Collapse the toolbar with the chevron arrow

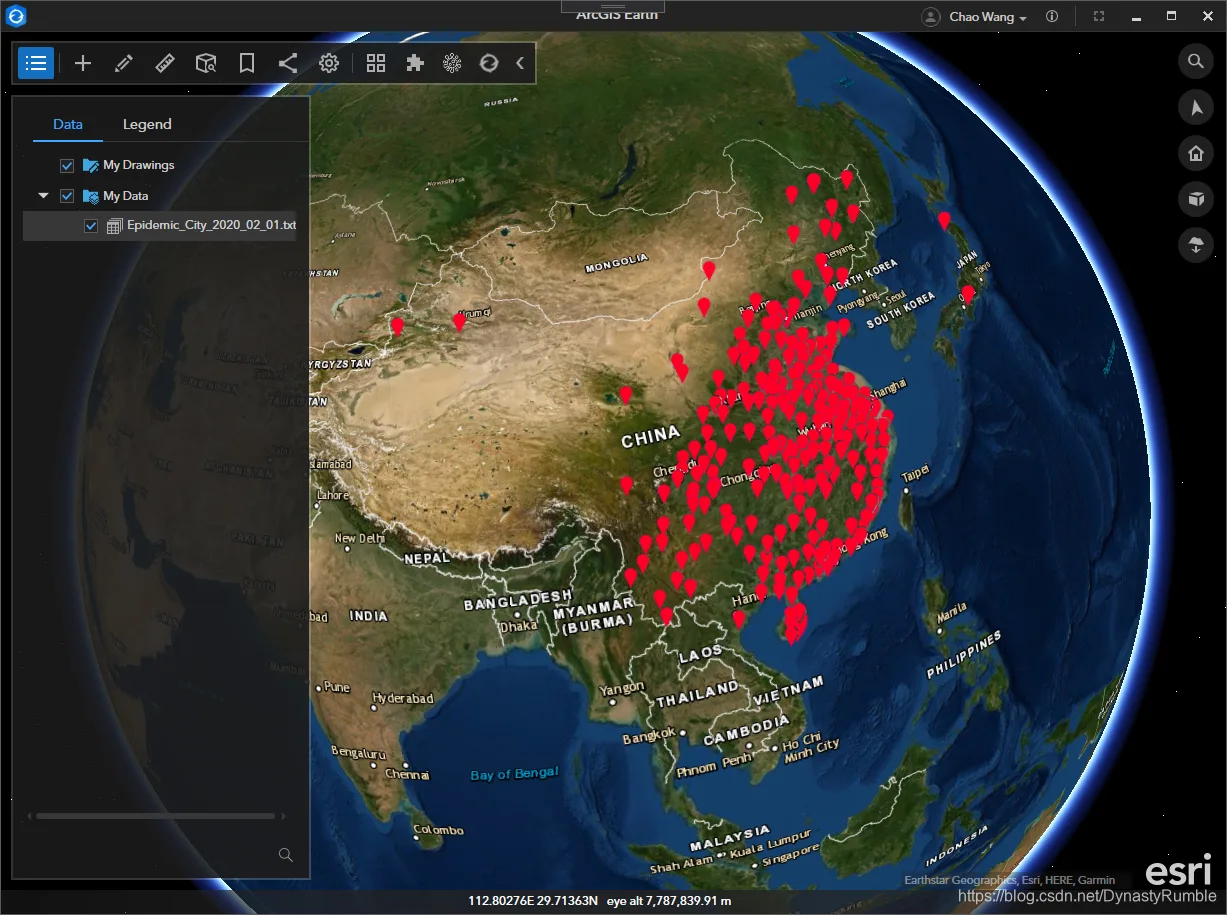520,63
